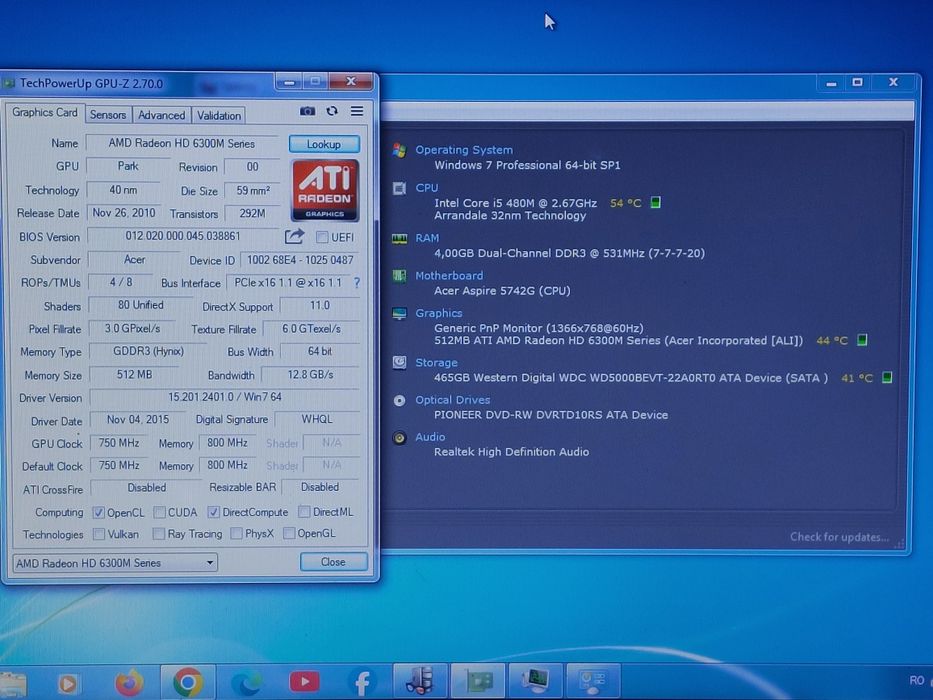Toggle the UEFI checkbox

pyautogui.click(x=322, y=238)
